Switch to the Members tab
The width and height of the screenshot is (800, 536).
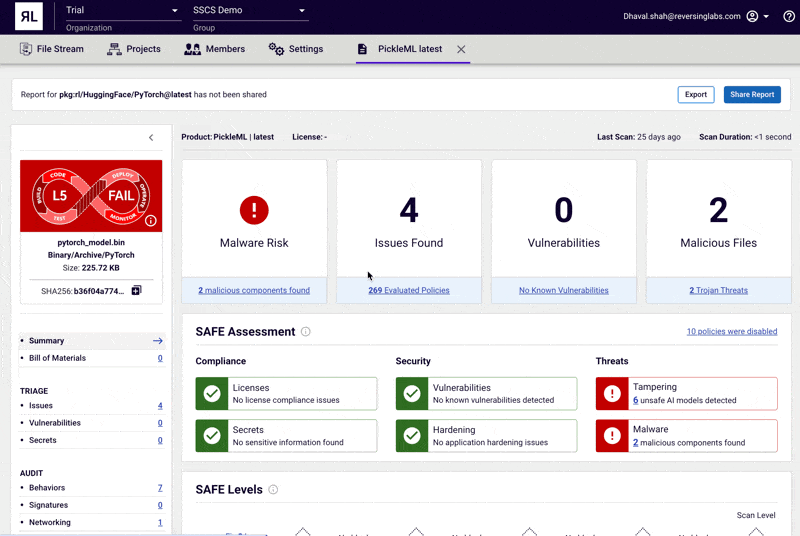pos(214,49)
